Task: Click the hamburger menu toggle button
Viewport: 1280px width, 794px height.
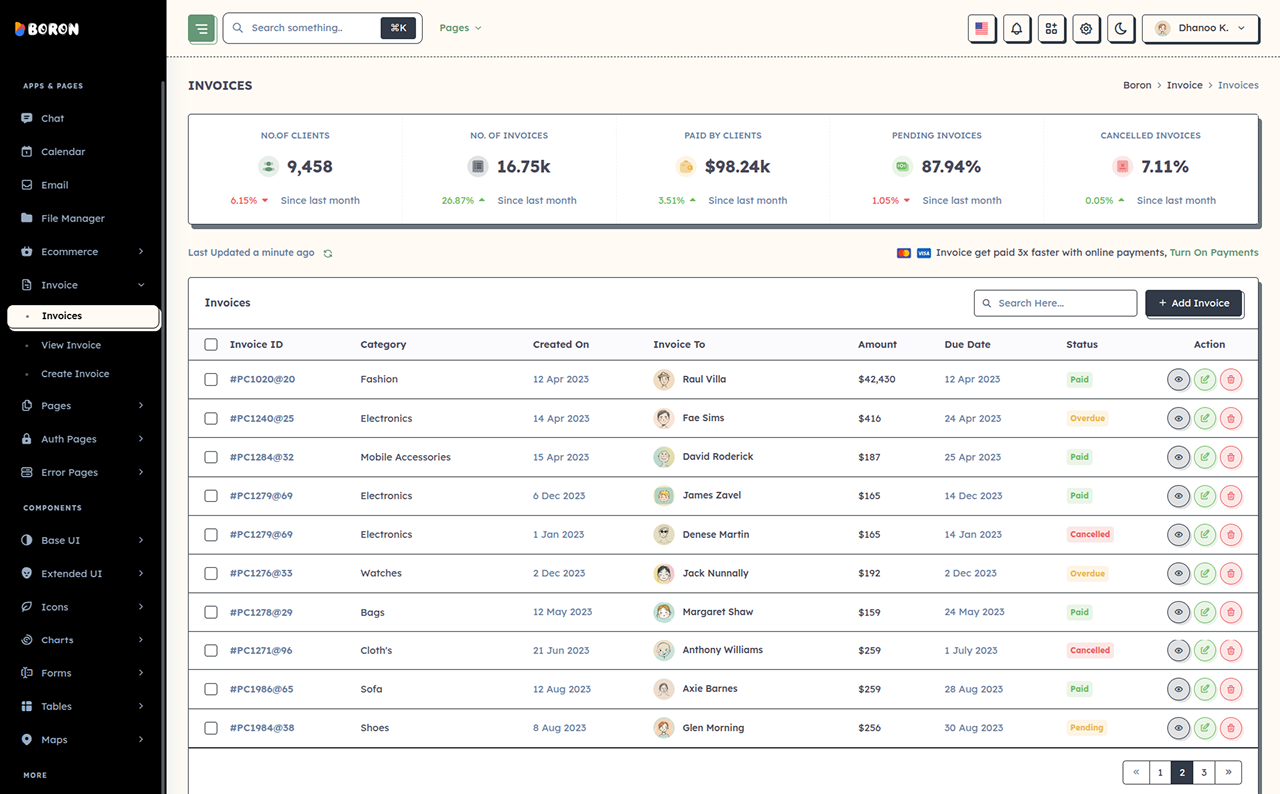Action: point(202,28)
